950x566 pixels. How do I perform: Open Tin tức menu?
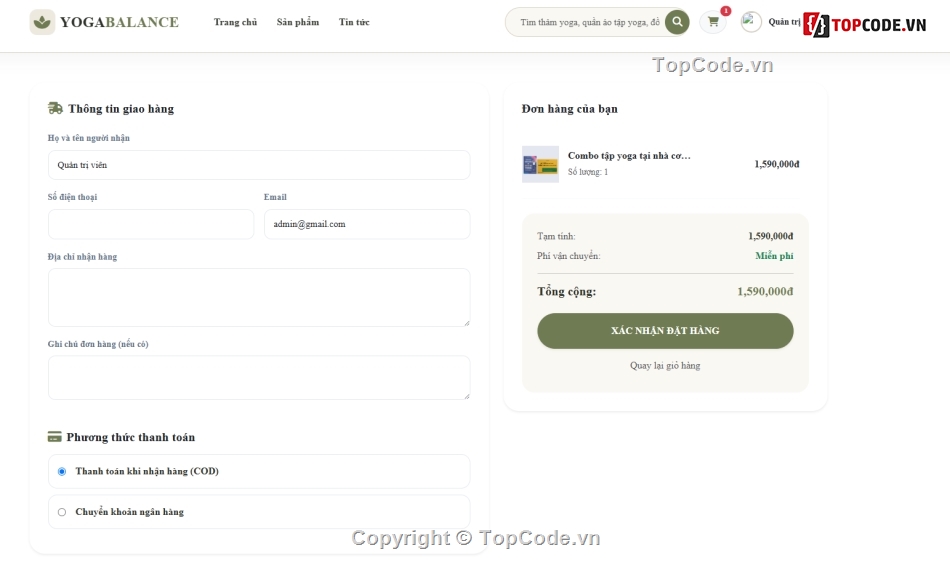tap(354, 22)
